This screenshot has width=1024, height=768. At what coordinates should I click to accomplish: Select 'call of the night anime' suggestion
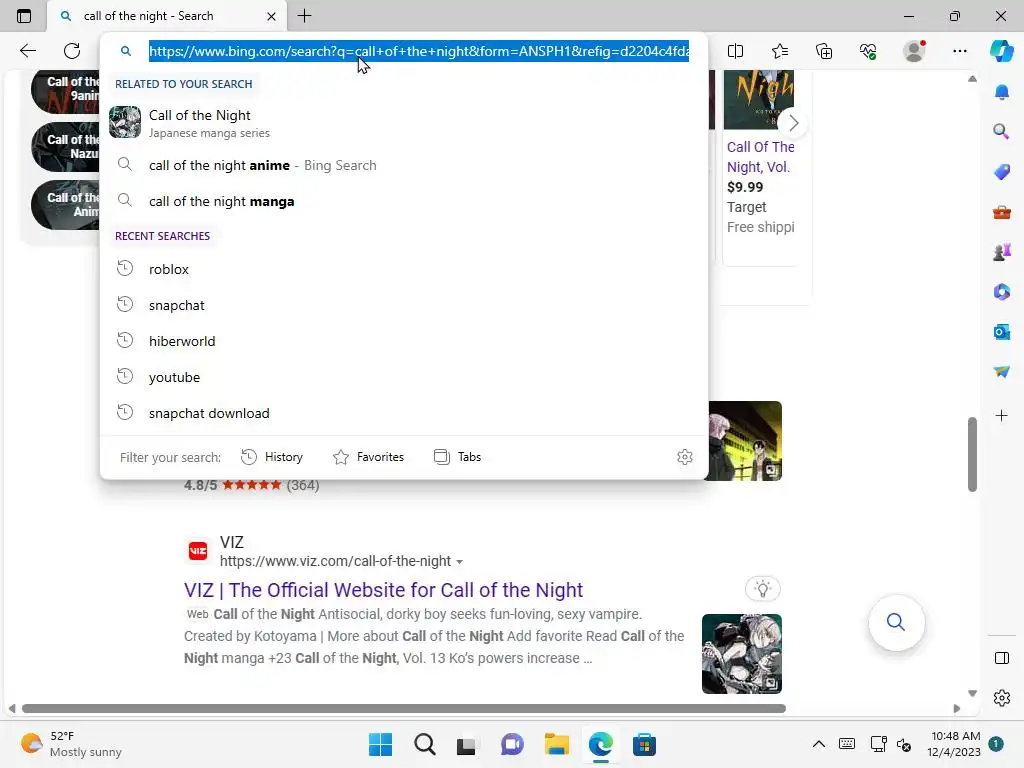[x=404, y=165]
